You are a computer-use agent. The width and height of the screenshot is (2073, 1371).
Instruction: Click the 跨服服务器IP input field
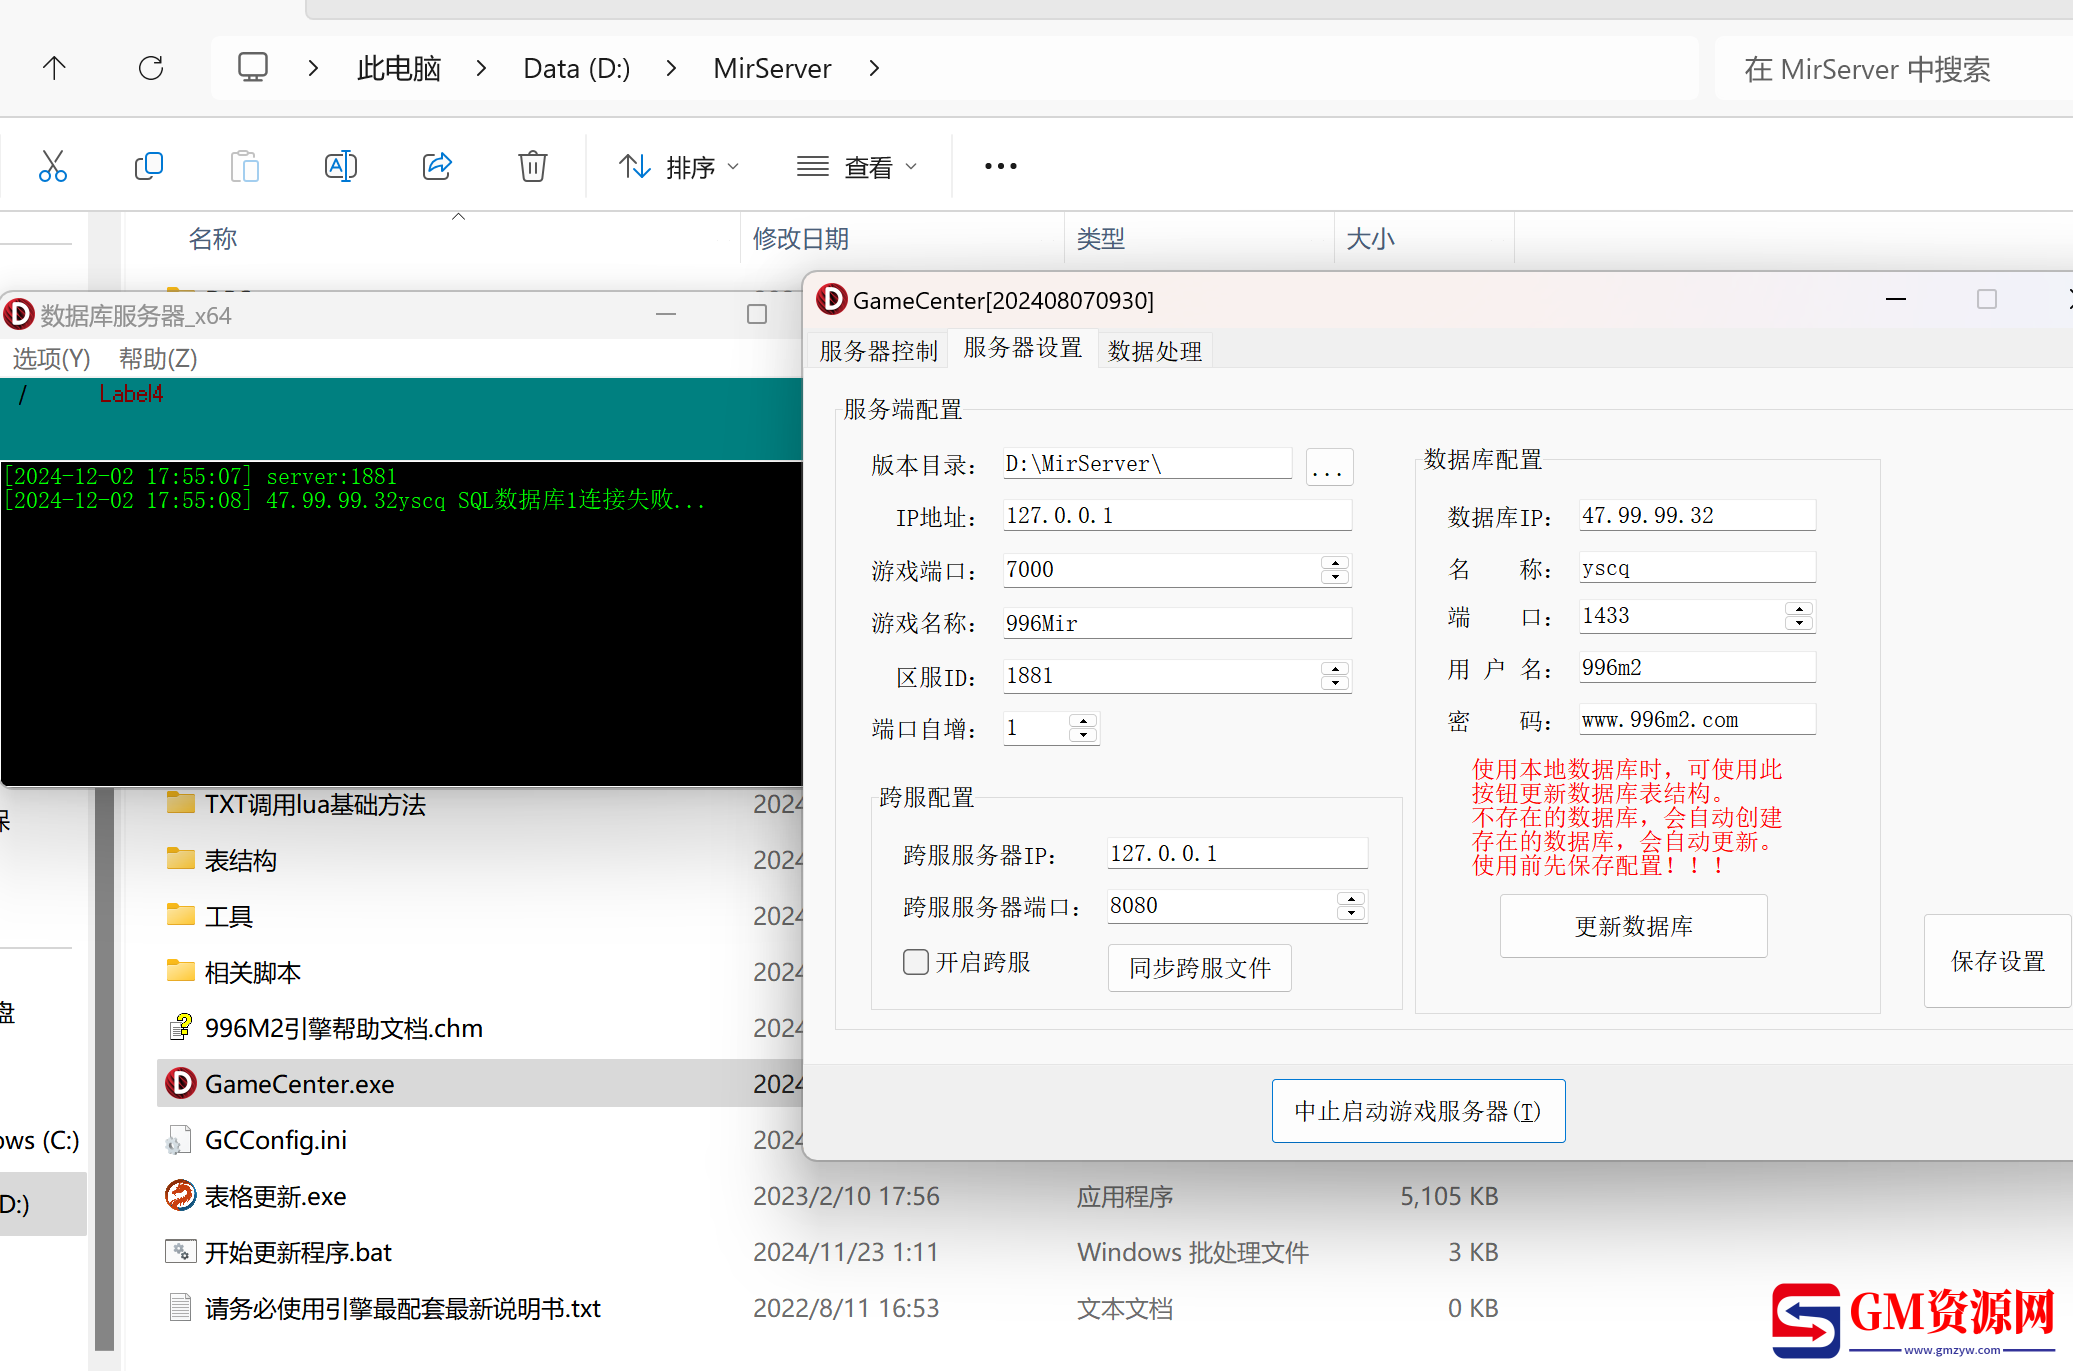tap(1237, 854)
